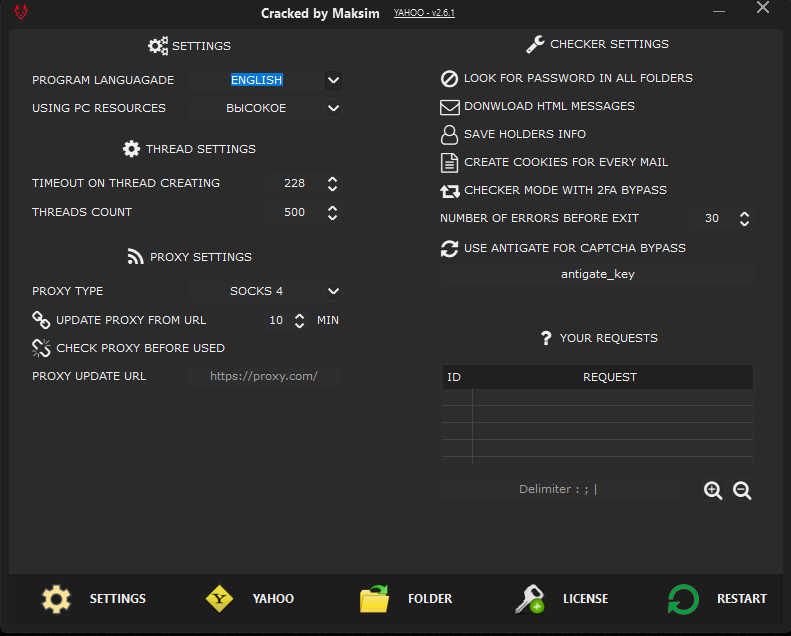Screen dimensions: 791x636
Task: Toggle USE ANTIGATE FOR CAPTCHA BYPASS
Action: point(563,248)
